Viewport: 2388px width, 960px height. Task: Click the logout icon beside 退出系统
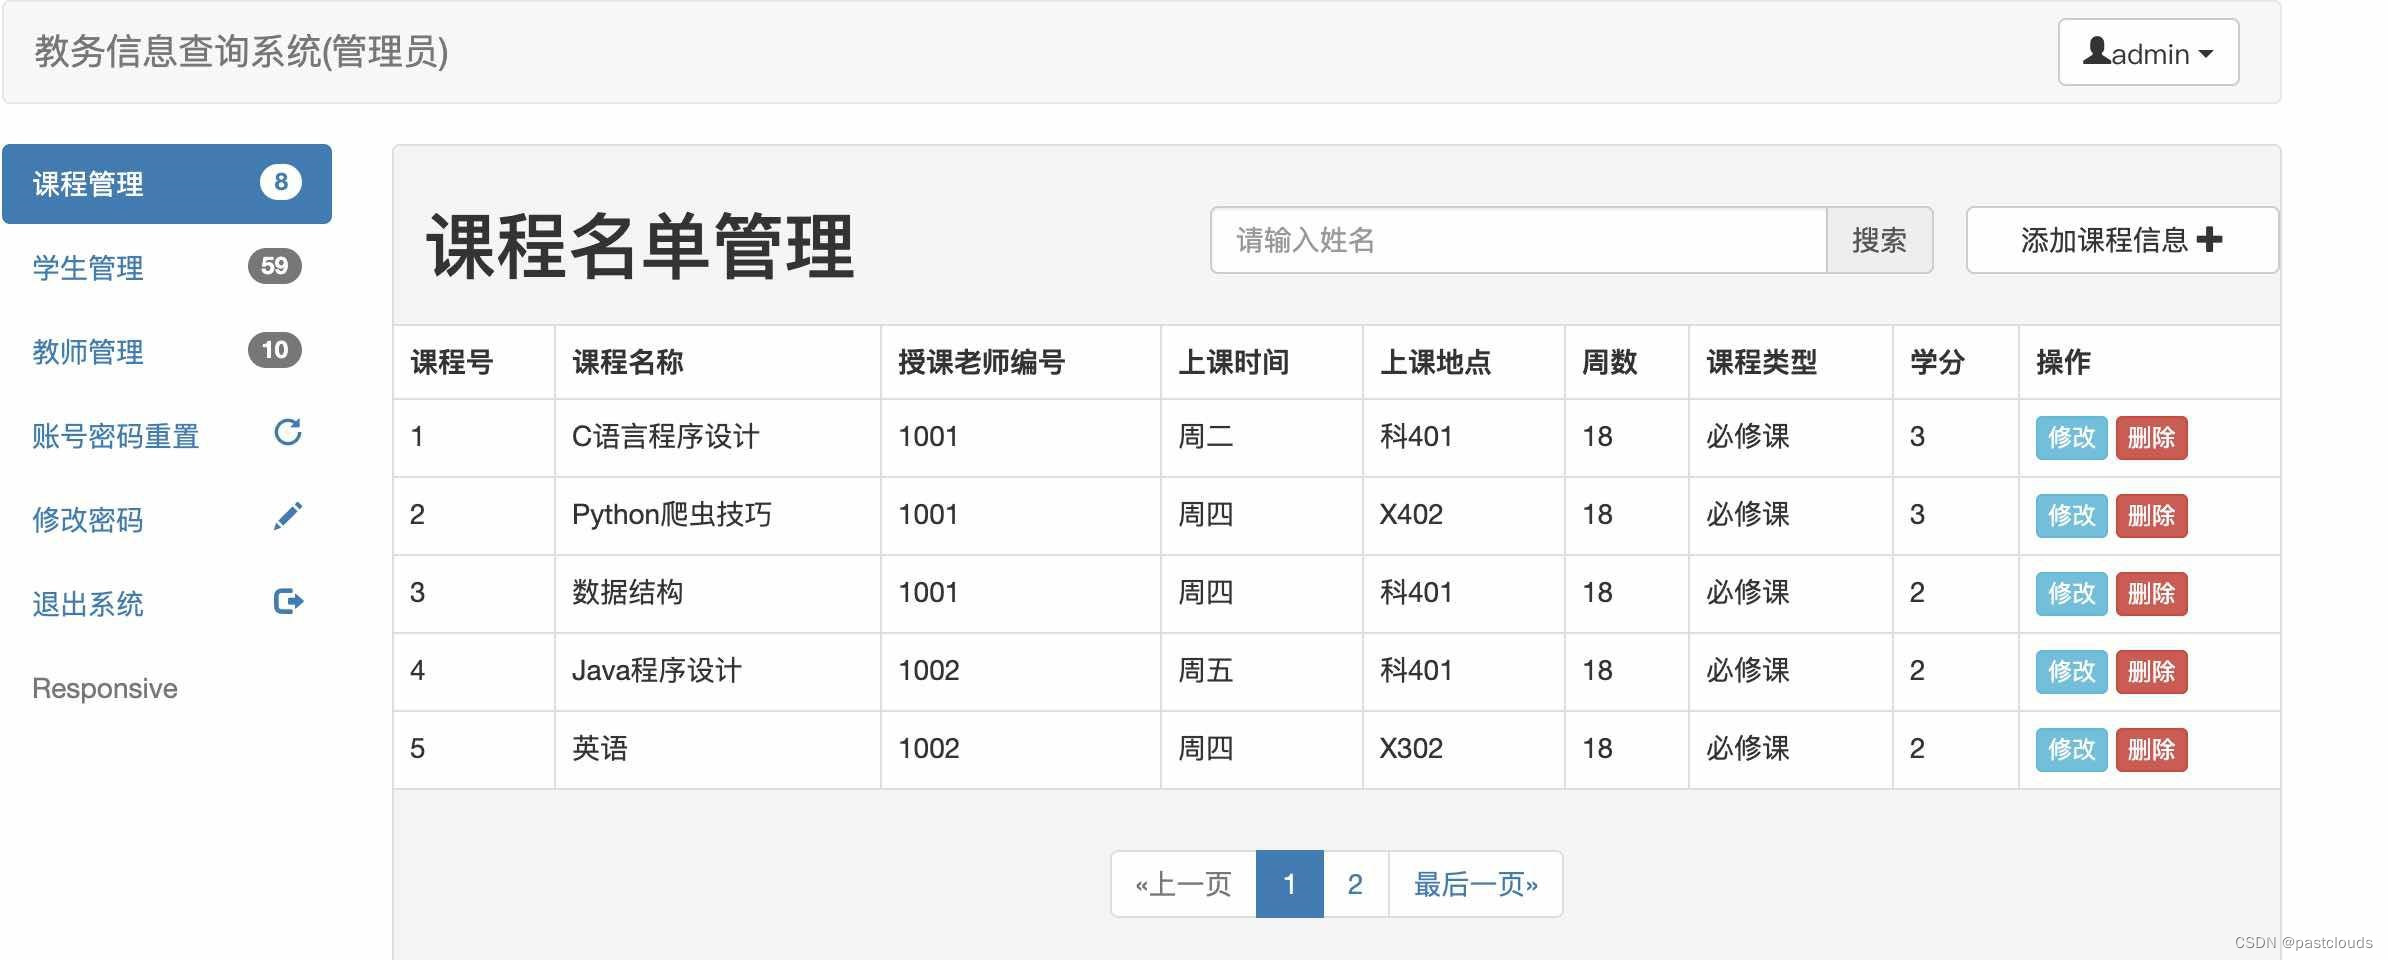(287, 601)
